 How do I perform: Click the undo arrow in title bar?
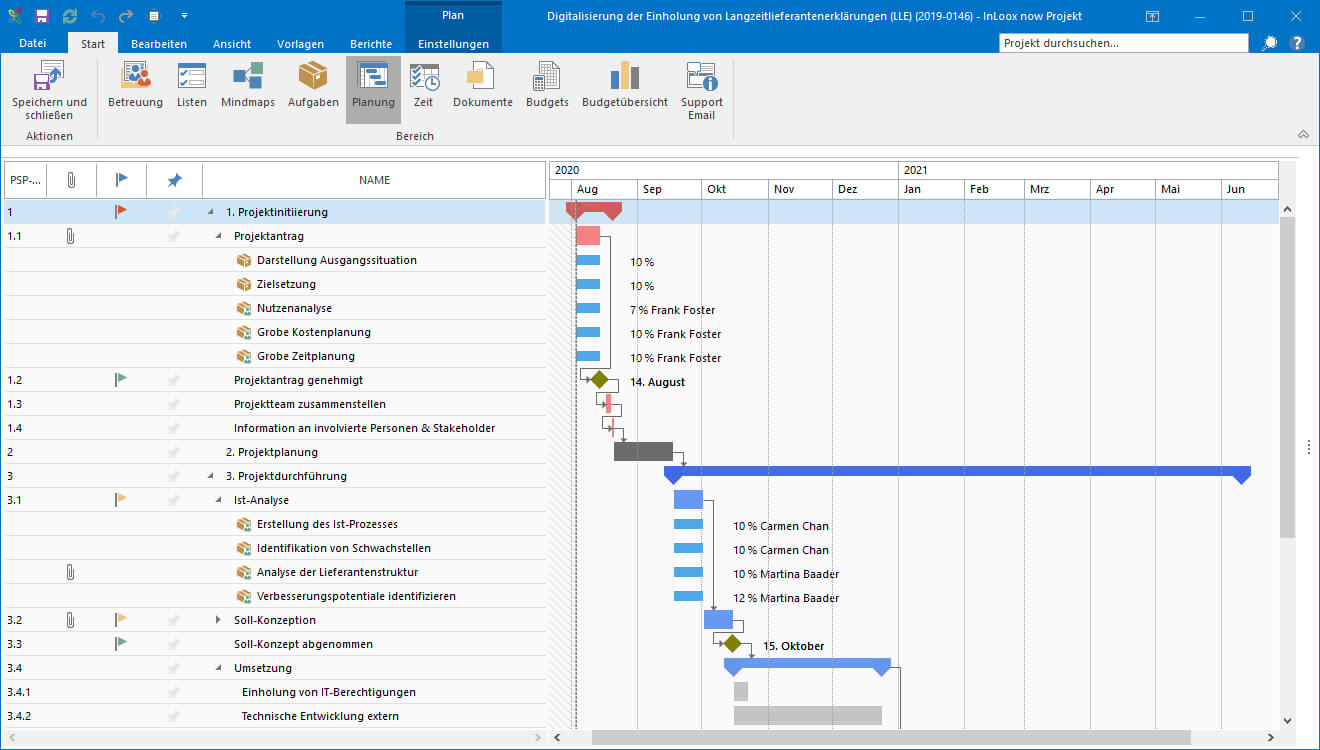point(97,16)
